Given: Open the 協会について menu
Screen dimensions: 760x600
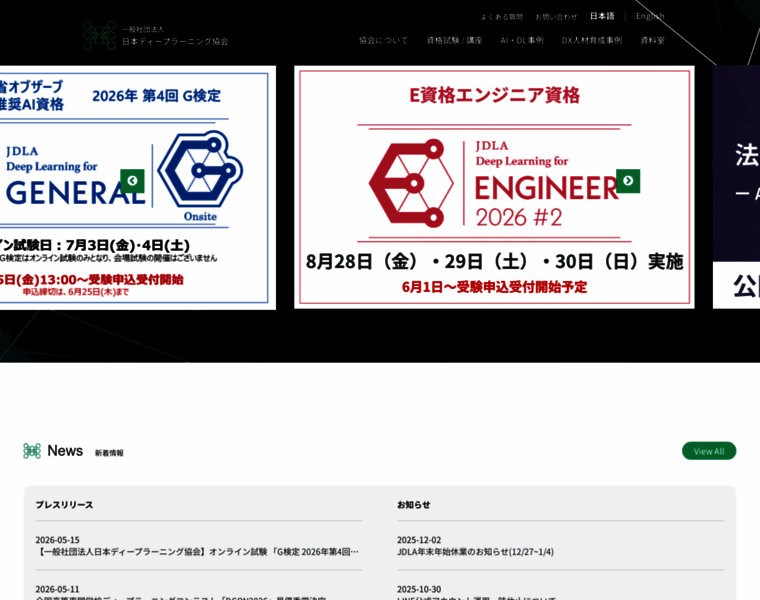Looking at the screenshot, I should pyautogui.click(x=383, y=40).
